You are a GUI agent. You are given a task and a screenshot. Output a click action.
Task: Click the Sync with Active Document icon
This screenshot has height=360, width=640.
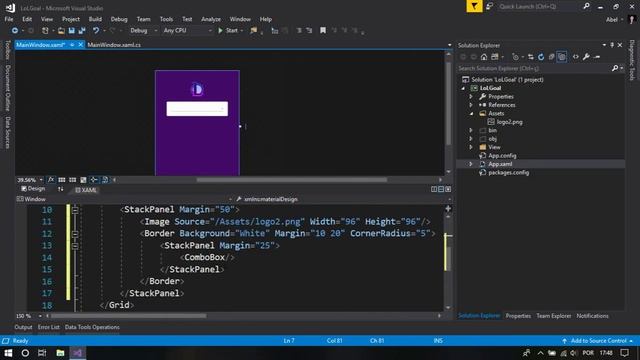point(530,57)
